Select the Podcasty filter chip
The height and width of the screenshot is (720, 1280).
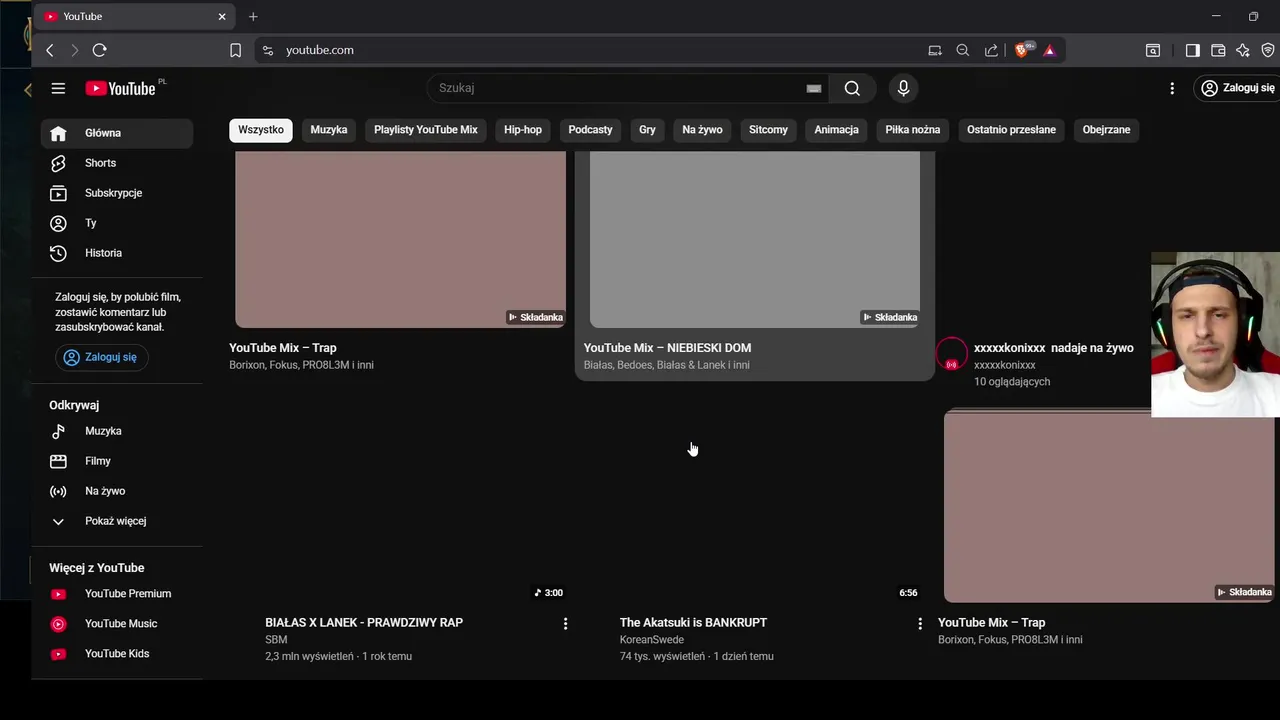pyautogui.click(x=590, y=130)
